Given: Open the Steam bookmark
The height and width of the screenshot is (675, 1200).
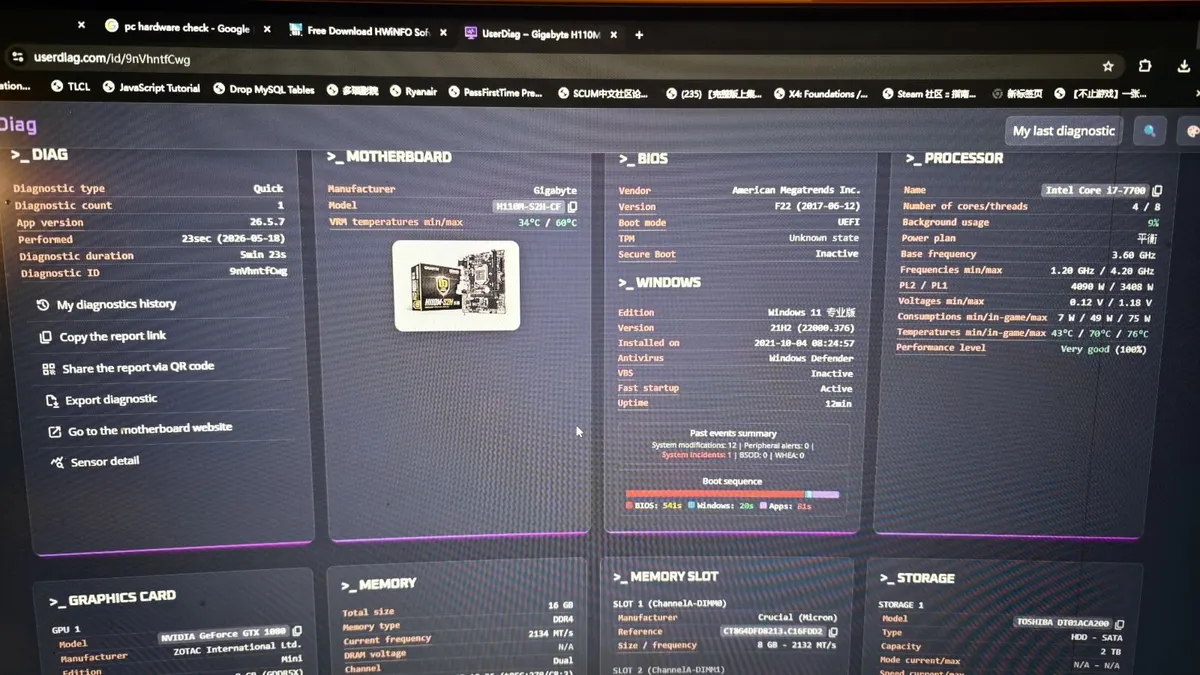Looking at the screenshot, I should [x=929, y=94].
